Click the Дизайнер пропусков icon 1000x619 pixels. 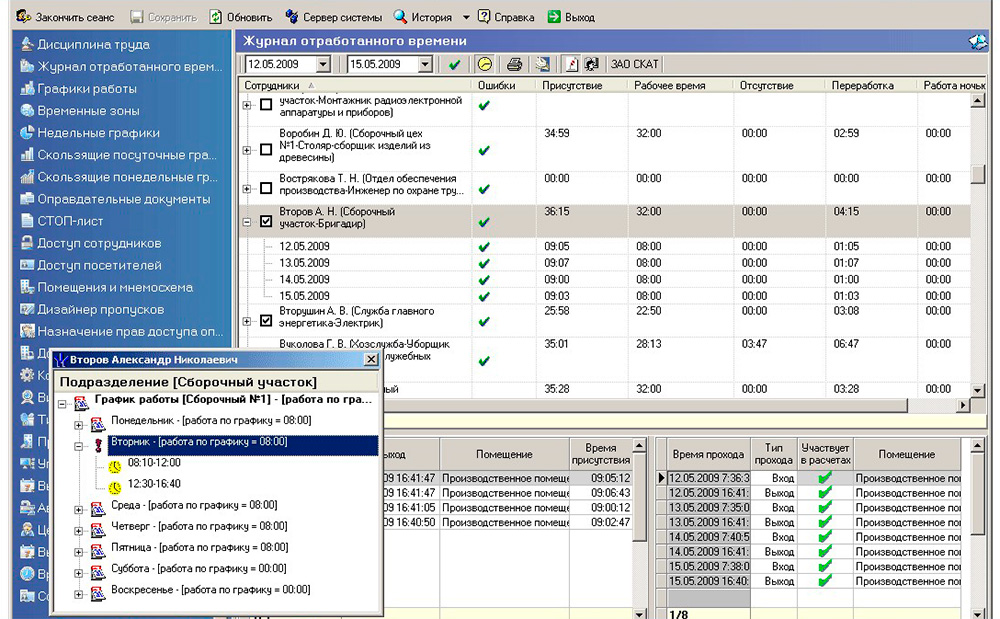[x=27, y=309]
